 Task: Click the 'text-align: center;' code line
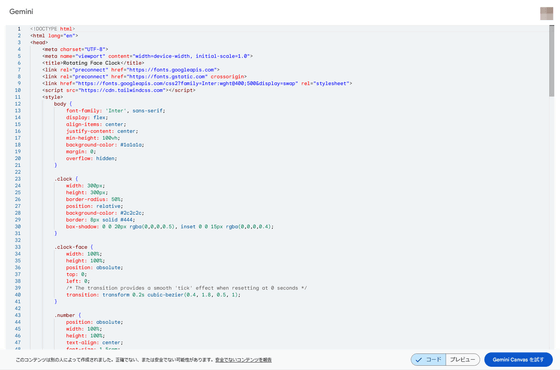click(x=94, y=343)
